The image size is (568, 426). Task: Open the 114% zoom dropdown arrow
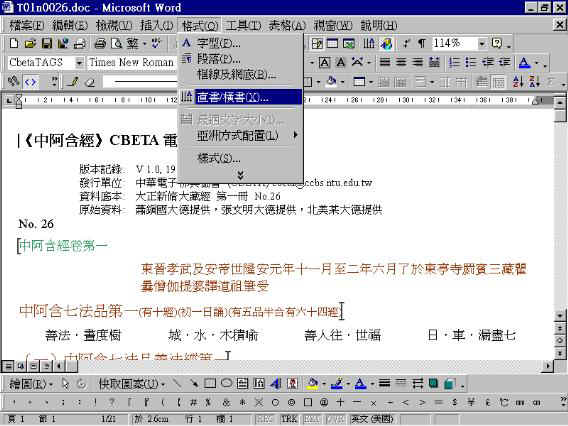coord(481,44)
